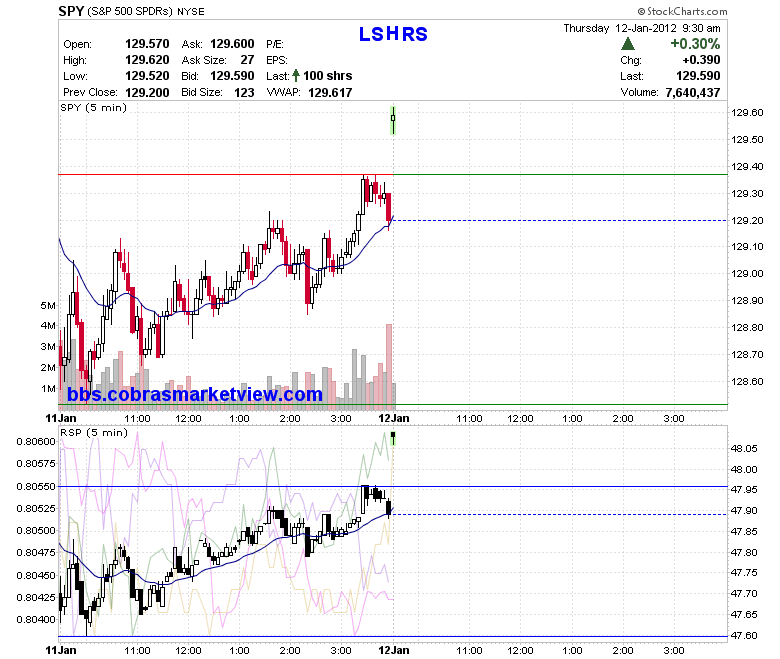Click the VWAP value 129.617
This screenshot has height=659, width=780.
point(330,93)
